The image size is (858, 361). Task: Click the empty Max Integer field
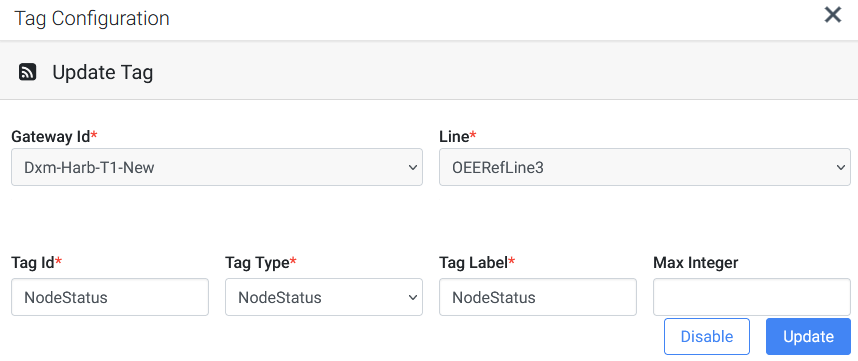[752, 297]
